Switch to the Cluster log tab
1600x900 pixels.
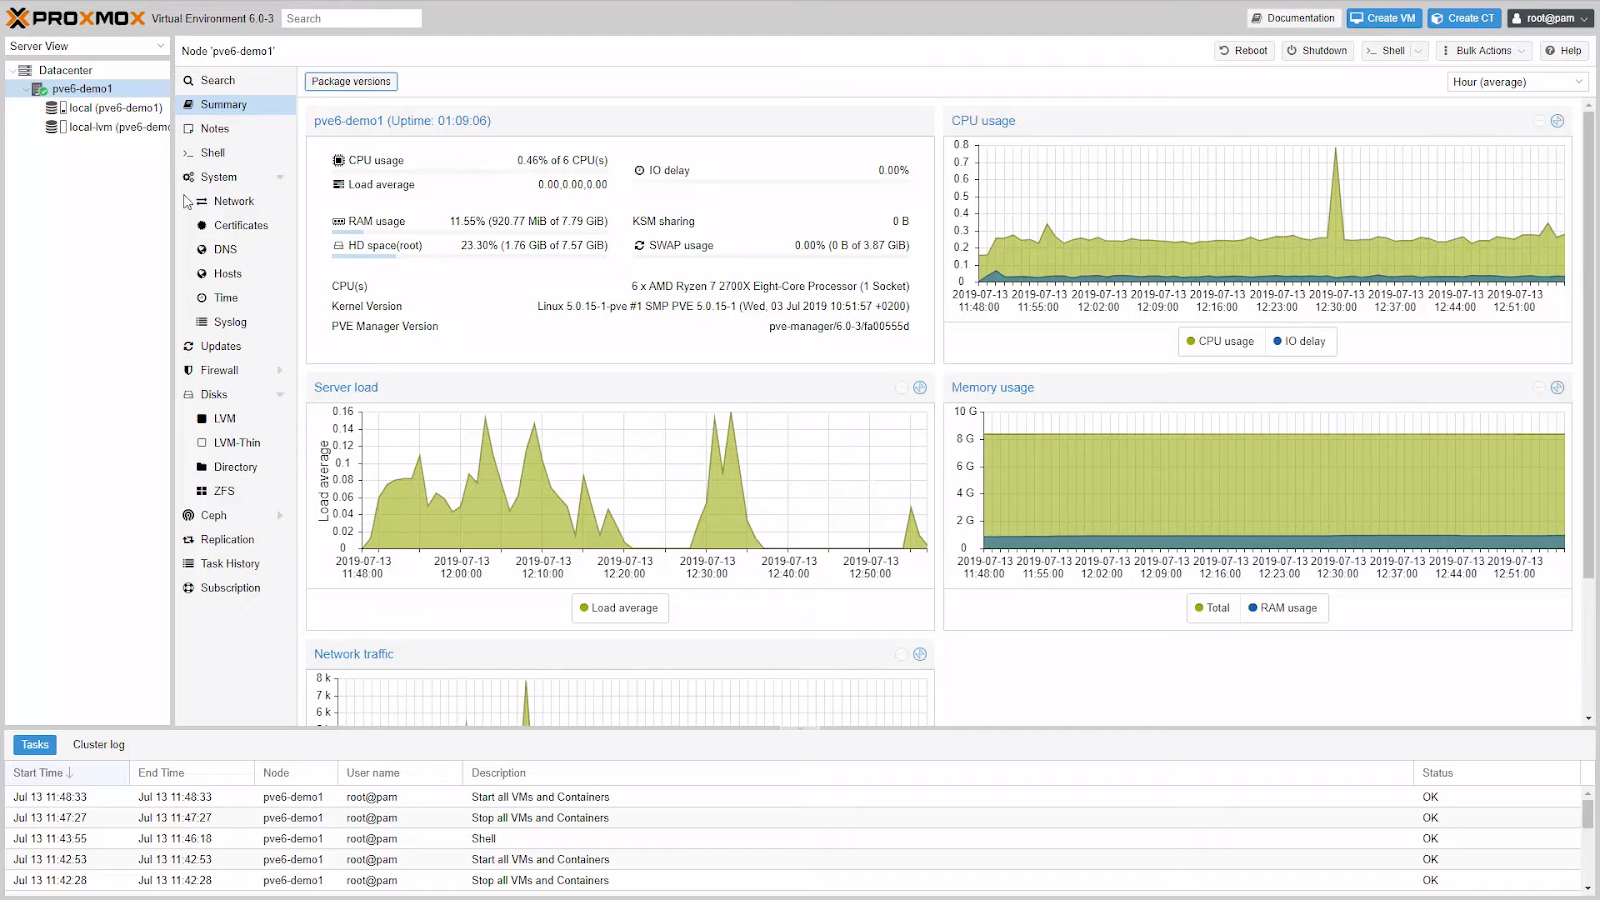tap(98, 744)
